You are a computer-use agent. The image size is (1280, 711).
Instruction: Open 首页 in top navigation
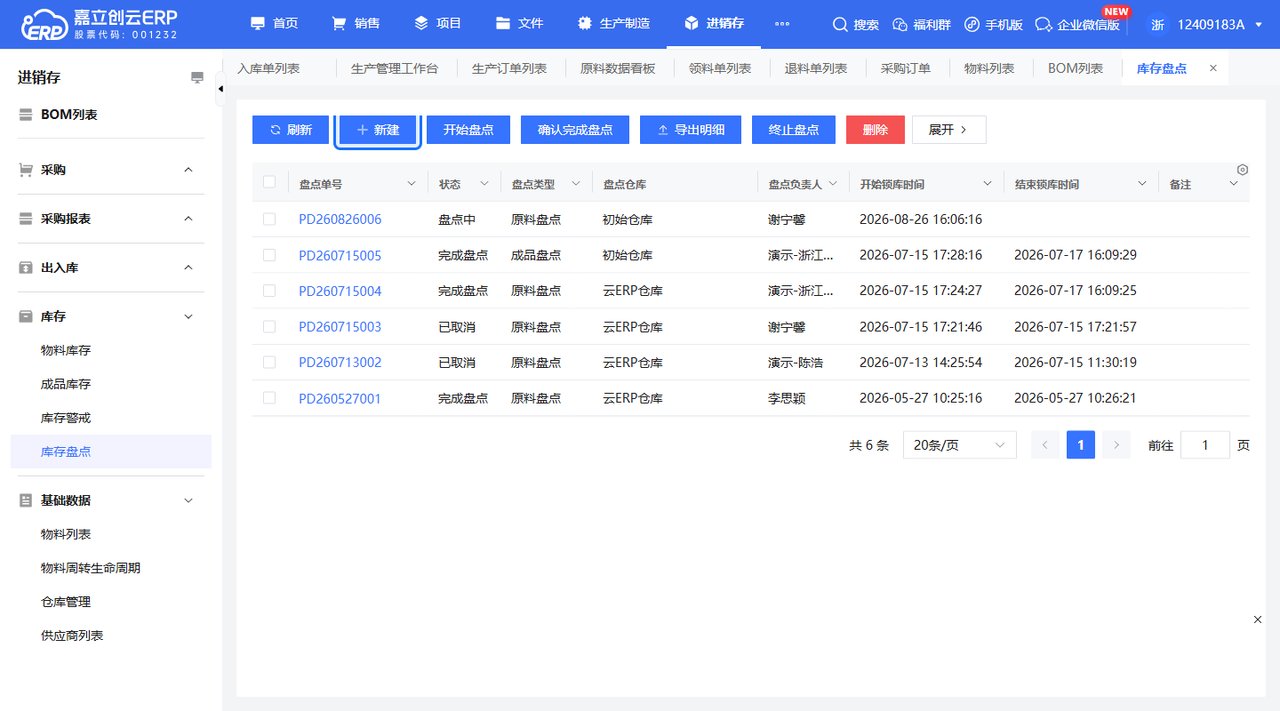tap(274, 24)
